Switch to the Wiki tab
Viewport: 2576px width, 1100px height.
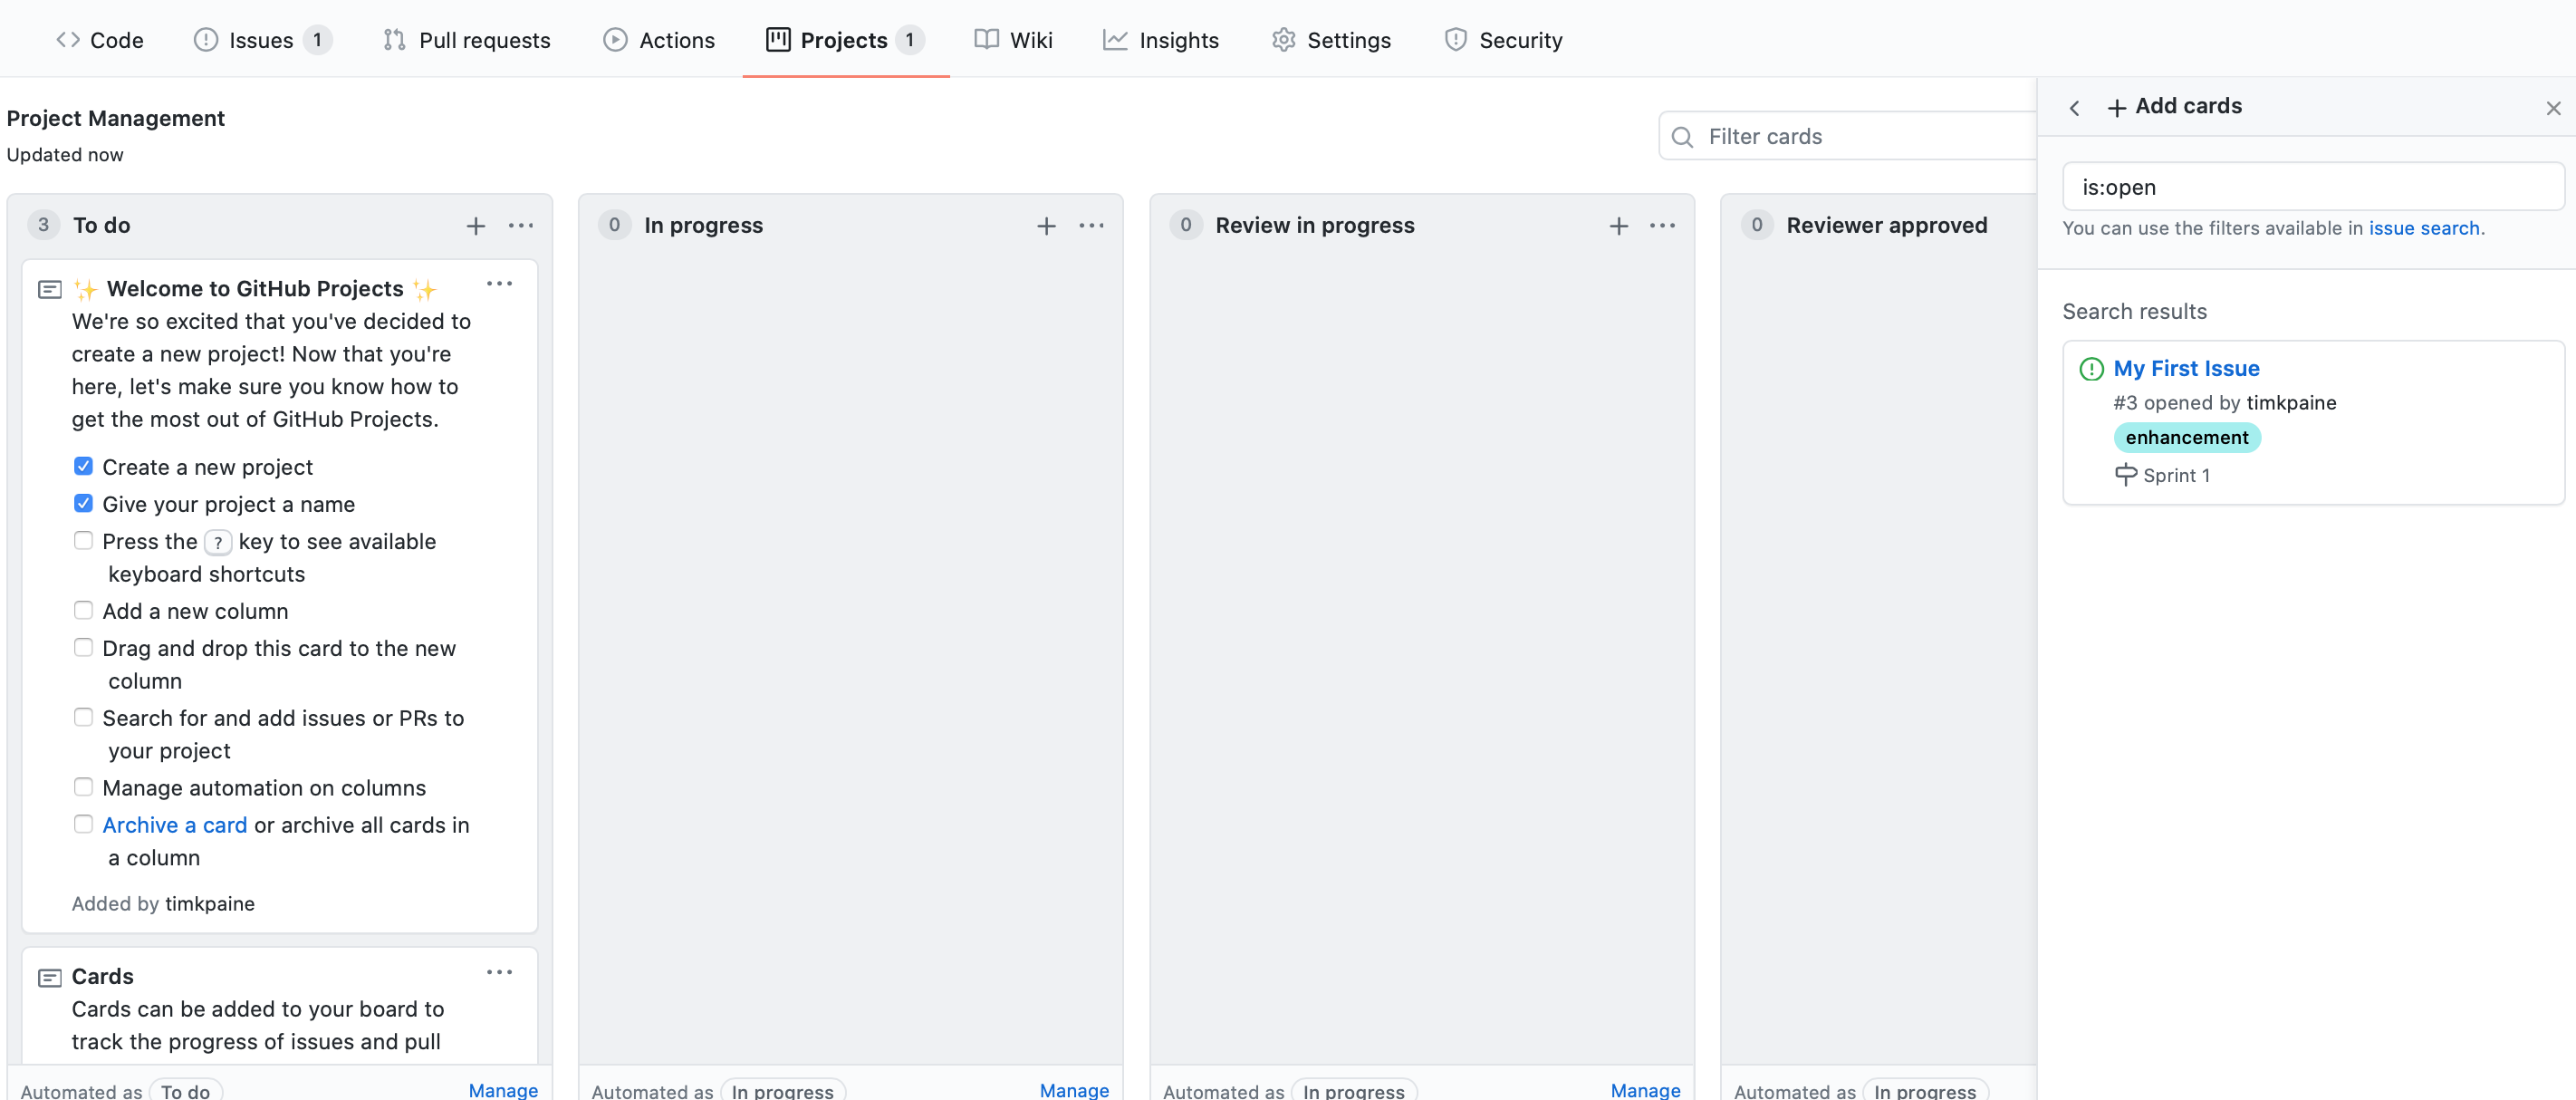(1014, 40)
